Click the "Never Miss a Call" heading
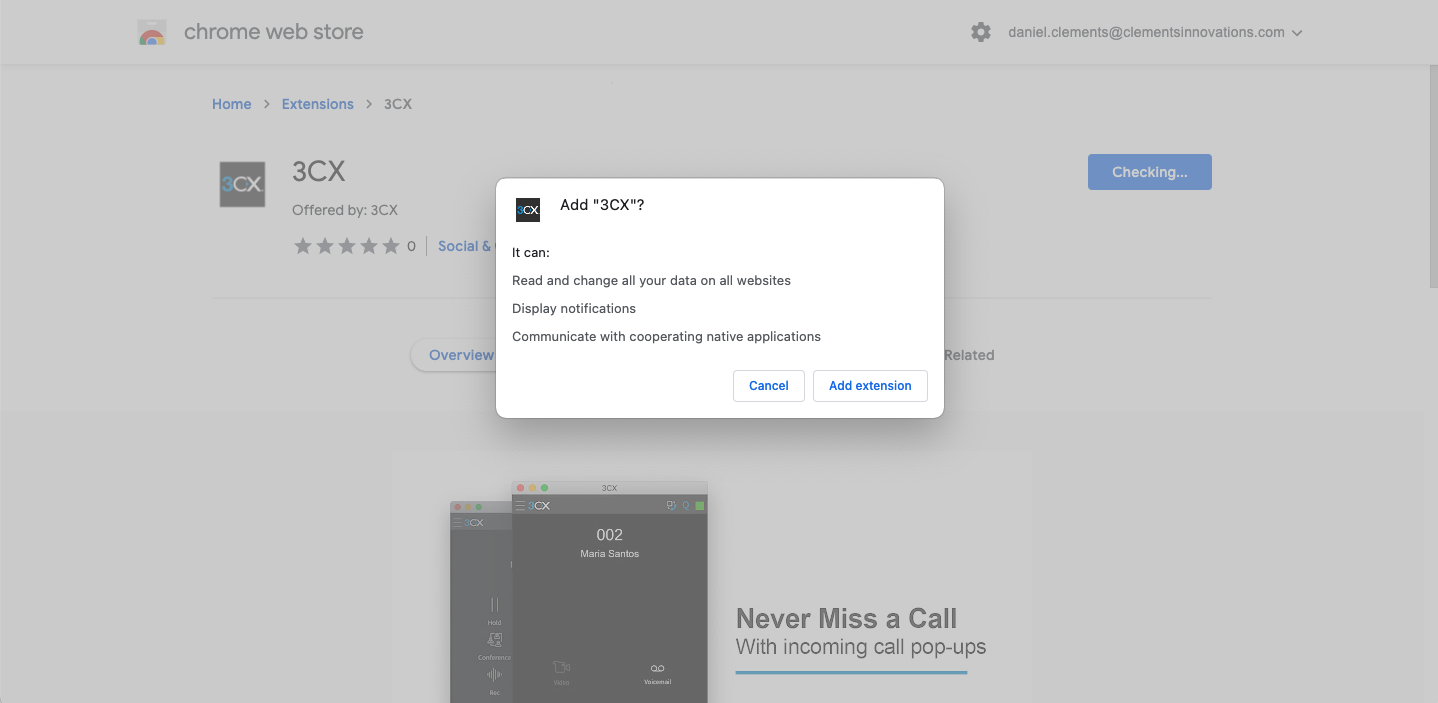This screenshot has height=703, width=1438. tap(847, 618)
